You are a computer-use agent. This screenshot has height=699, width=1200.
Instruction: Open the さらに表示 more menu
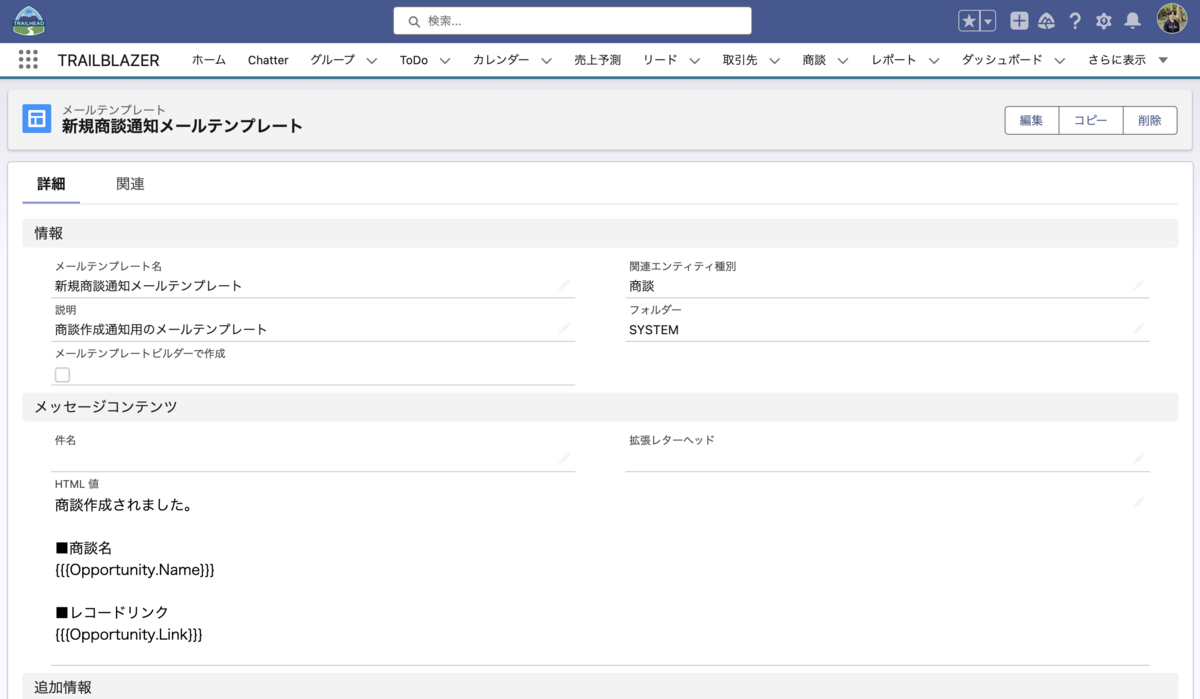coord(1128,60)
